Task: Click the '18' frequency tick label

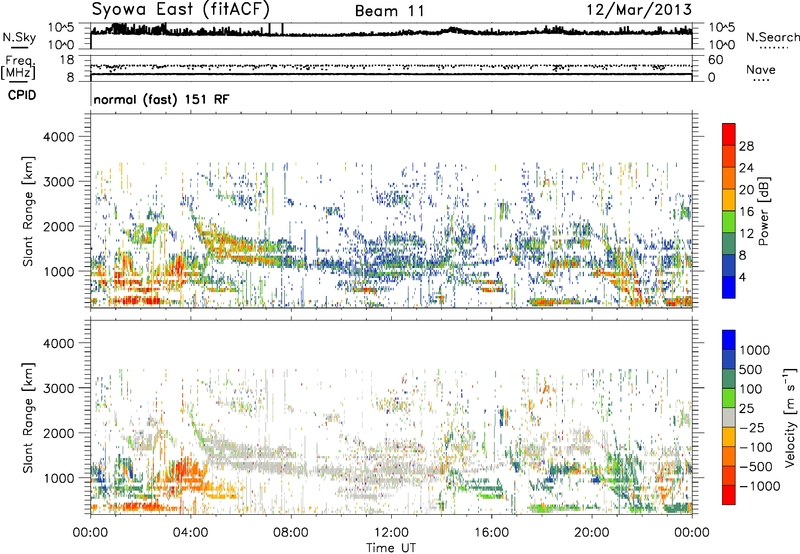Action: click(67, 60)
